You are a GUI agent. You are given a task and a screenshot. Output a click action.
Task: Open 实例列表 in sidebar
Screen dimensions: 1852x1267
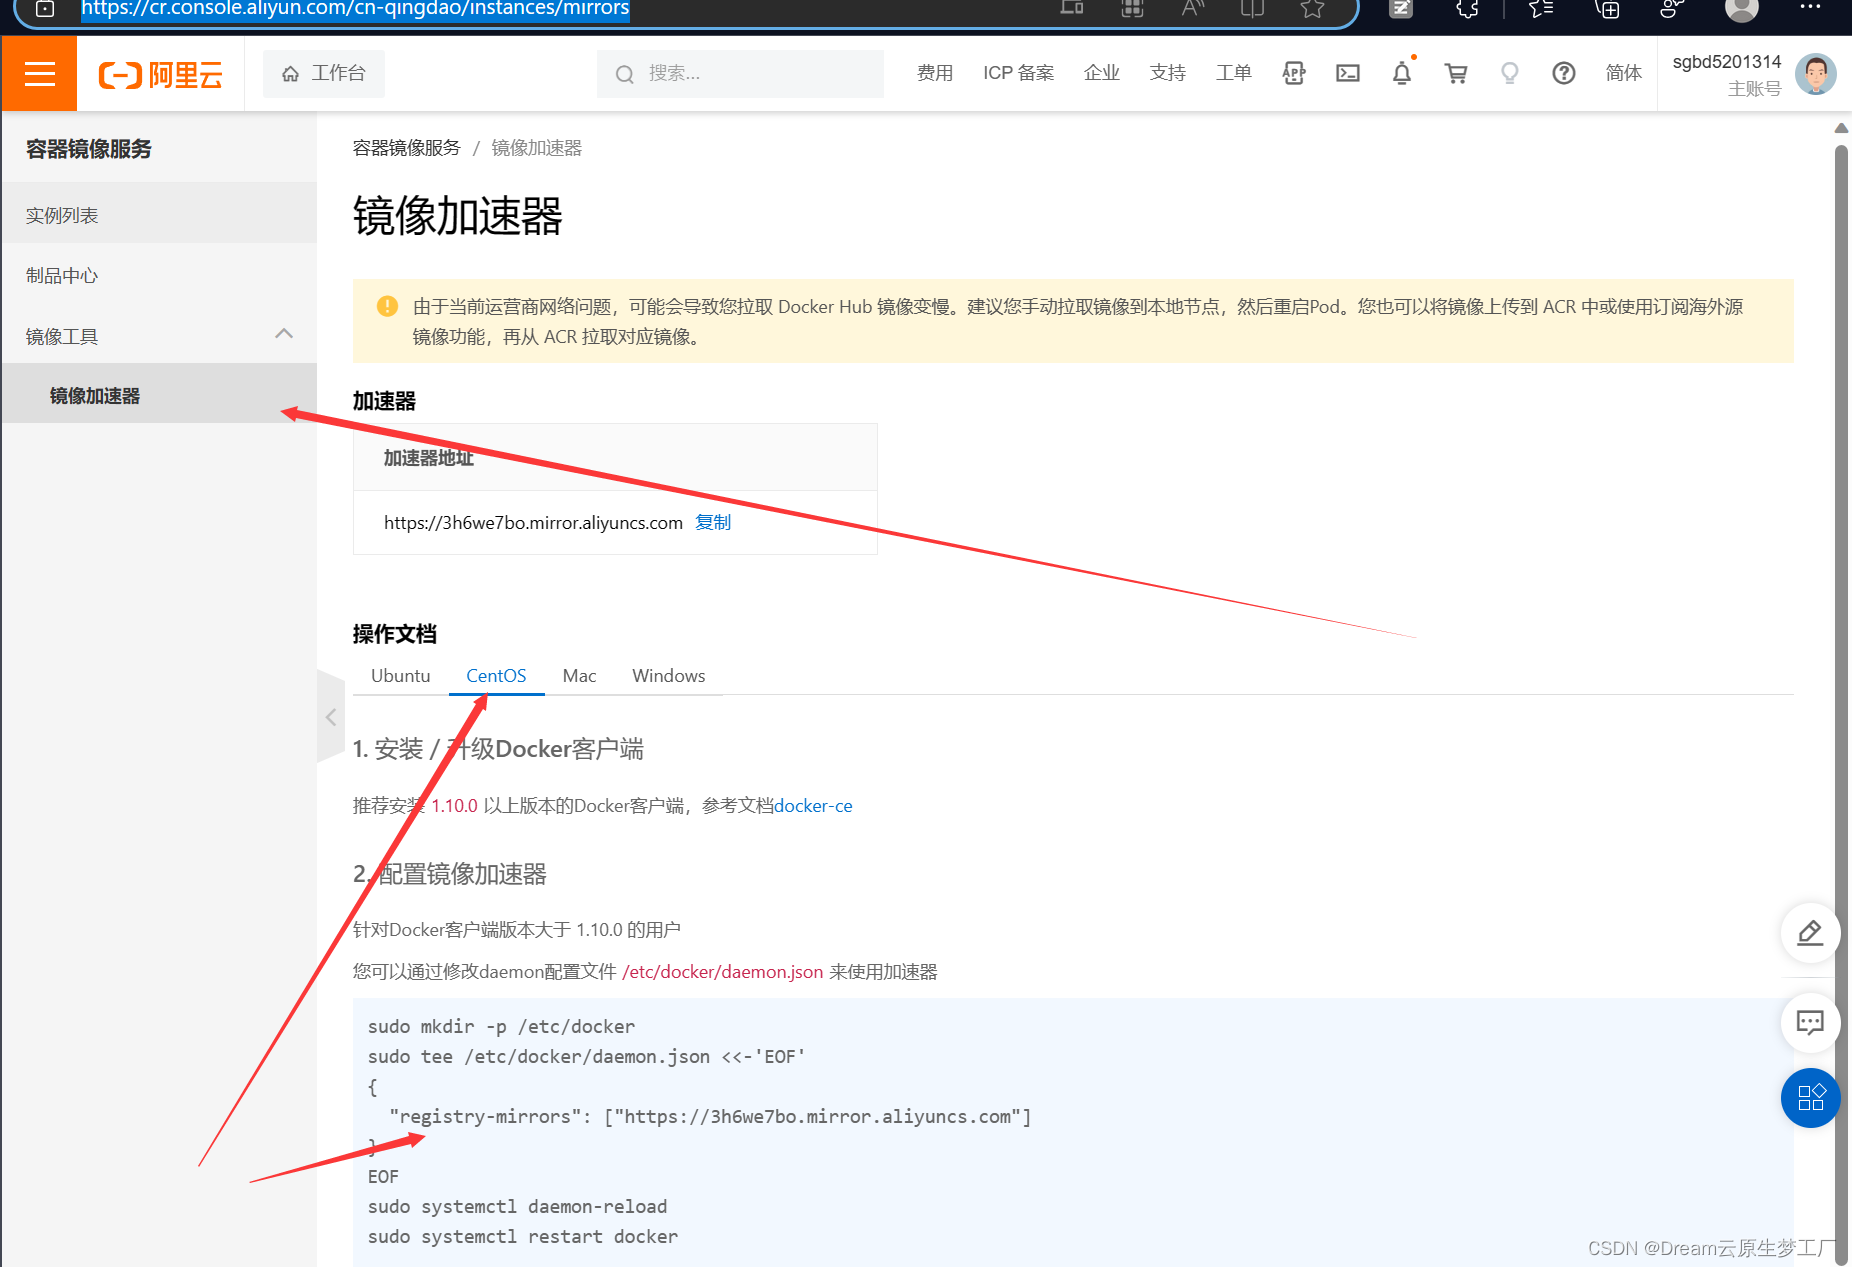[x=160, y=215]
